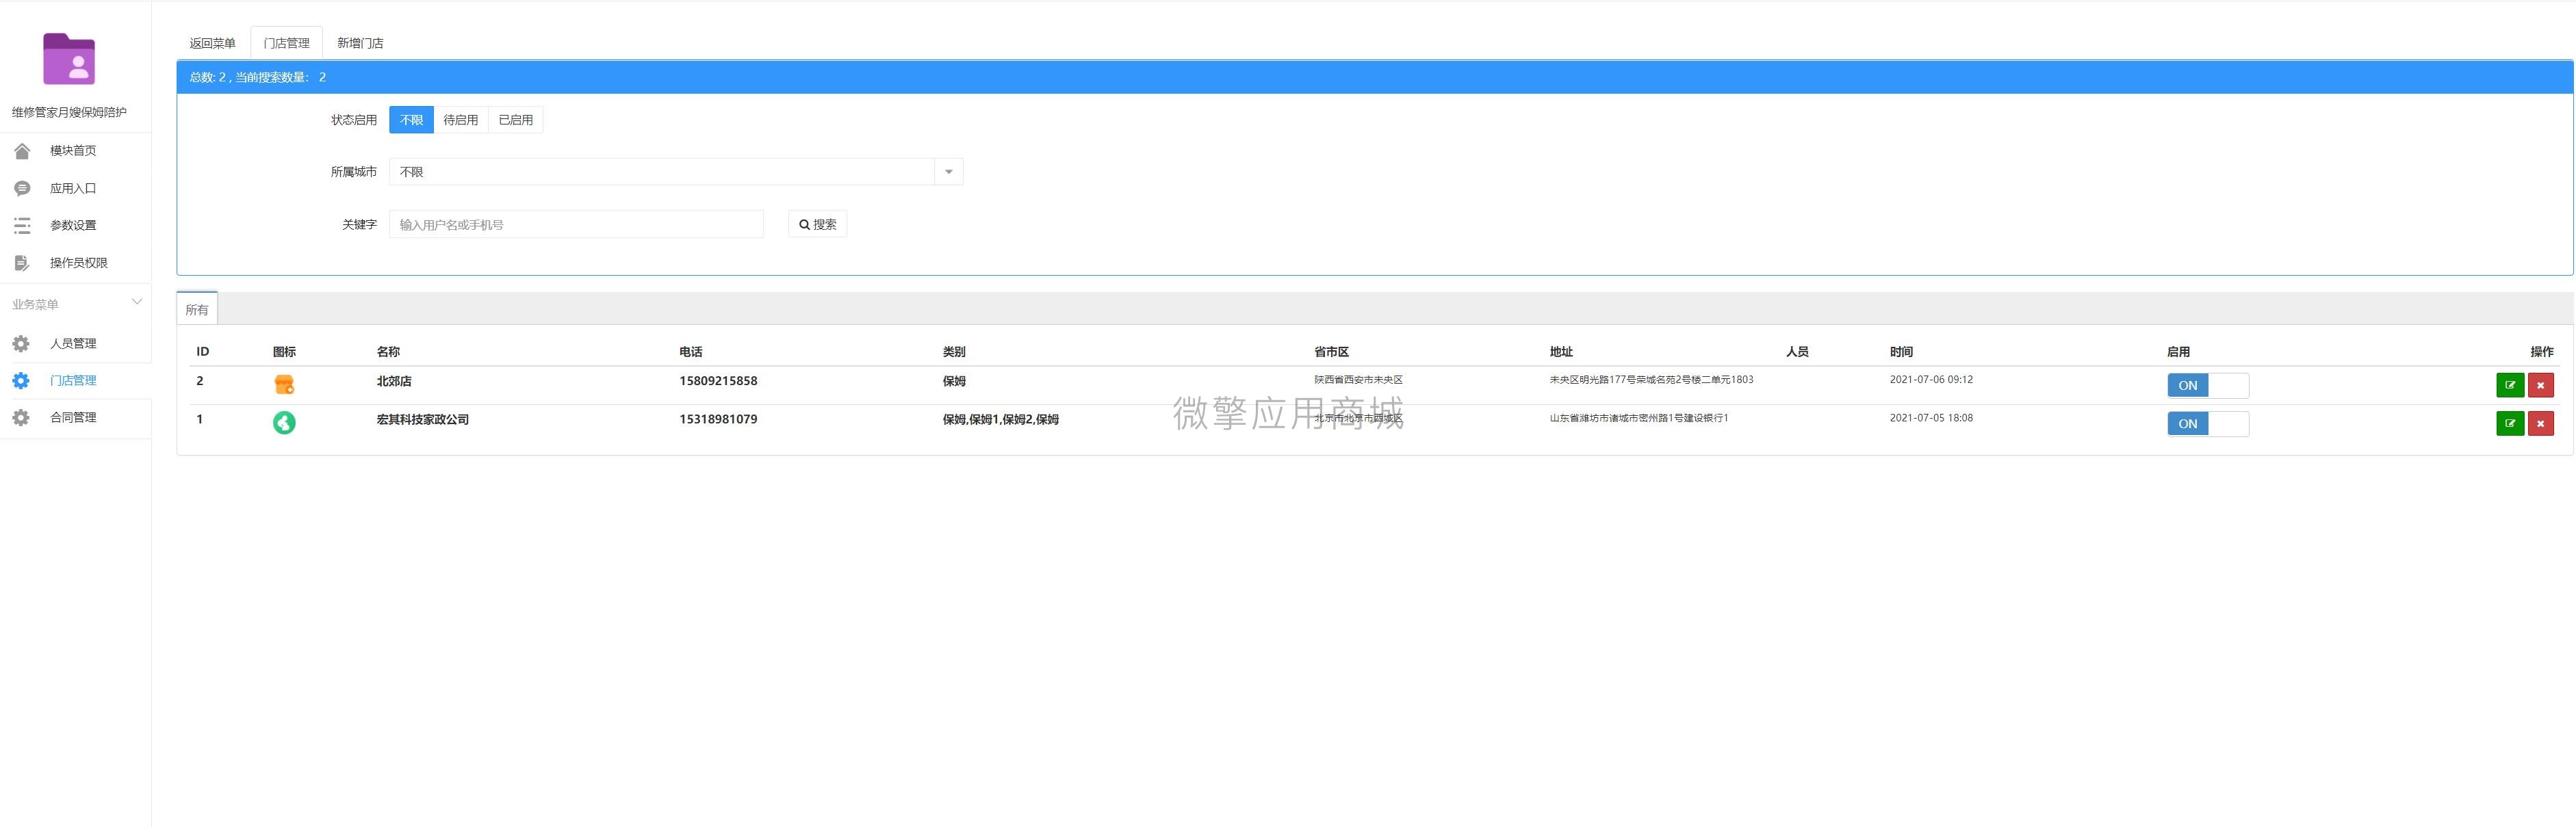The height and width of the screenshot is (827, 2576).
Task: Delete the 北郊店 store entry
Action: coord(2540,385)
